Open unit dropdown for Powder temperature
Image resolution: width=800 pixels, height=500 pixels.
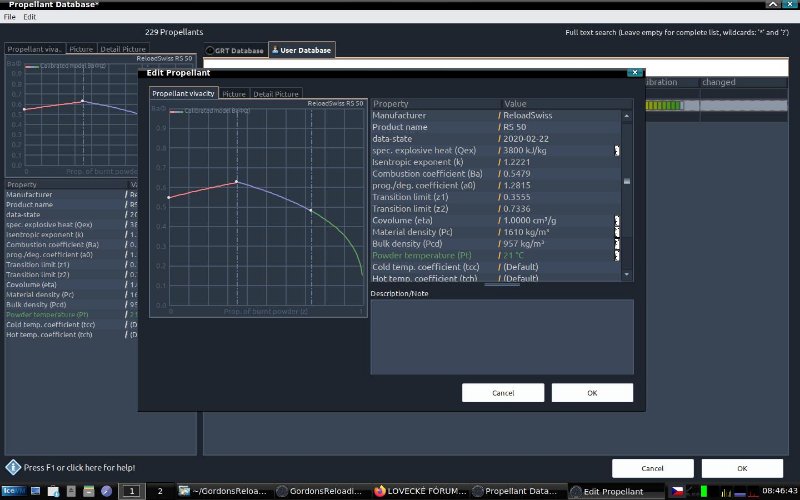pyautogui.click(x=617, y=255)
